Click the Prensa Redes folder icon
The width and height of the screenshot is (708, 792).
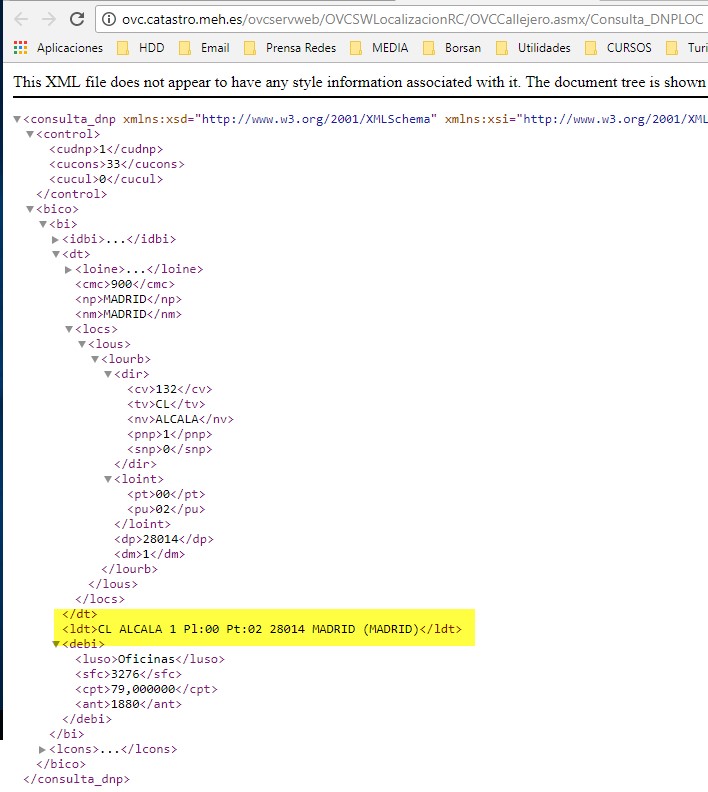[249, 47]
